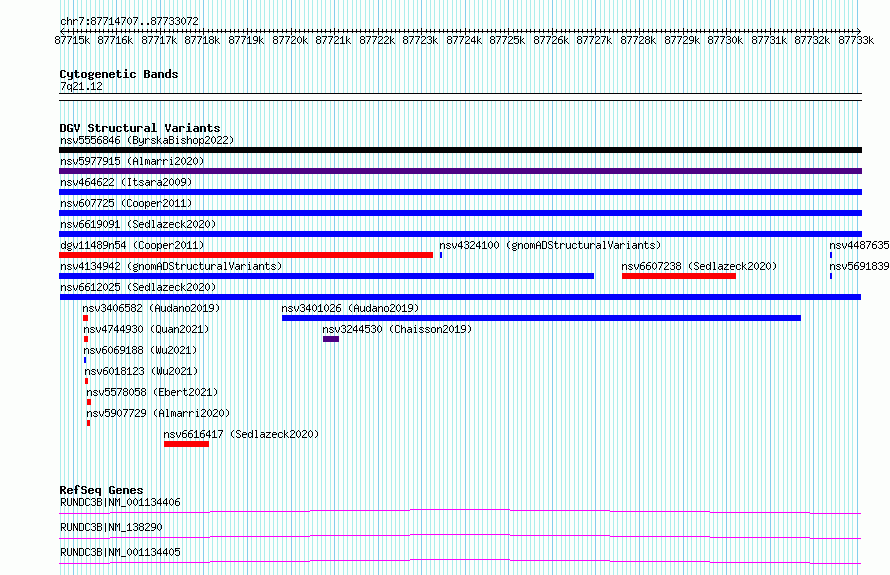Click the nsv3401026 (Audano2019) label

[350, 308]
